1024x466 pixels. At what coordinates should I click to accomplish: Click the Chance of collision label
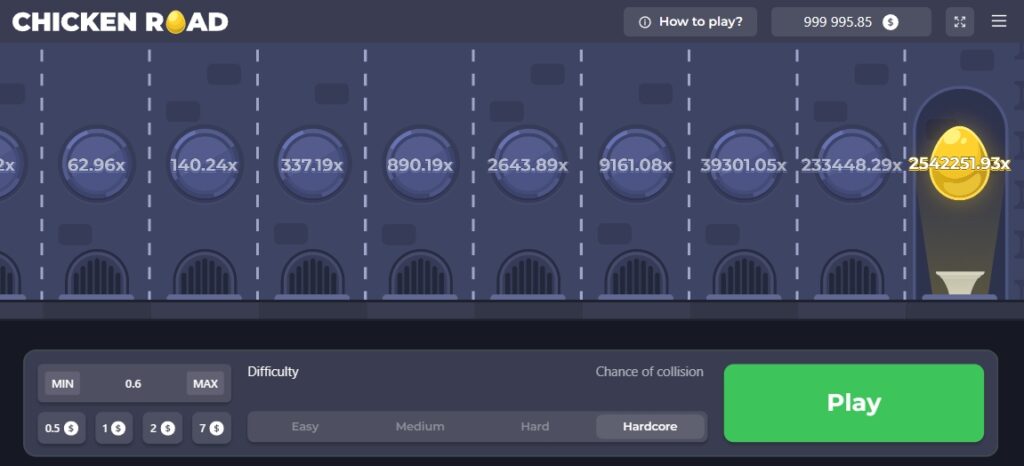point(649,371)
